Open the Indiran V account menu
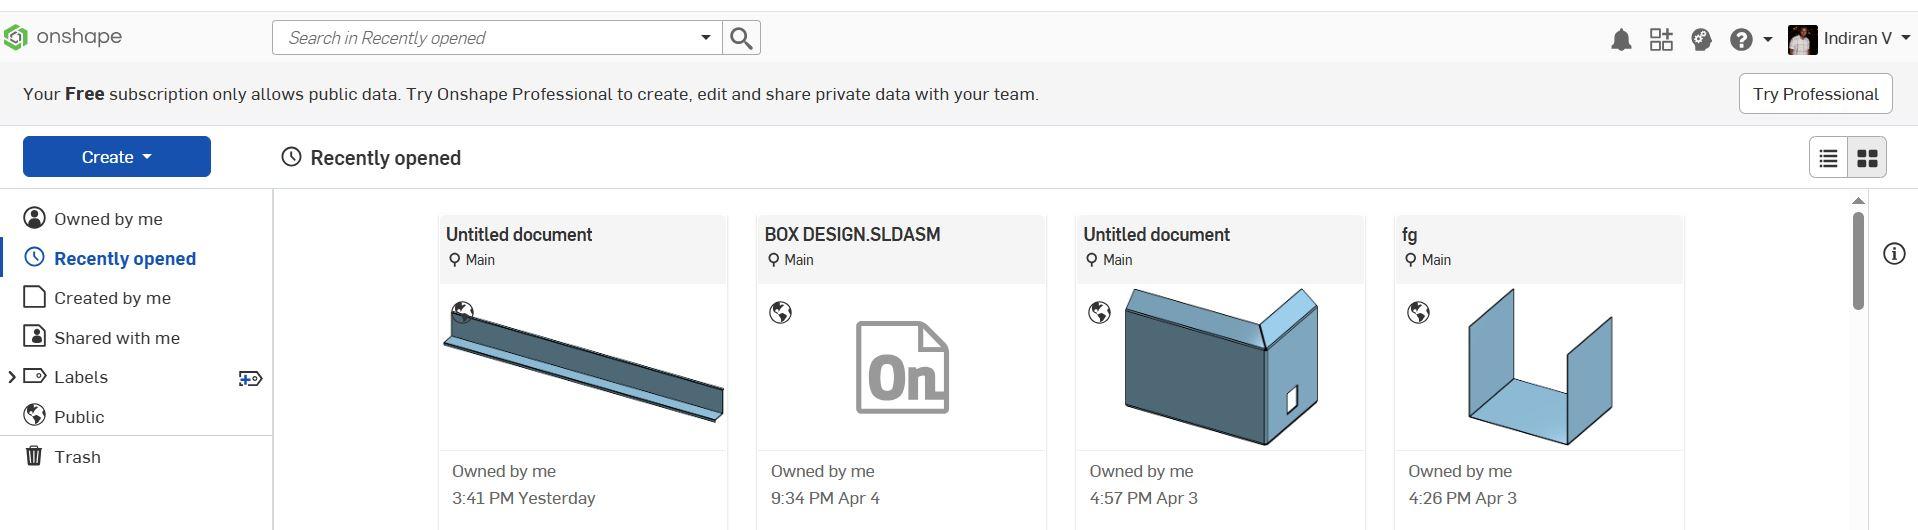The height and width of the screenshot is (530, 1918). pyautogui.click(x=1849, y=39)
